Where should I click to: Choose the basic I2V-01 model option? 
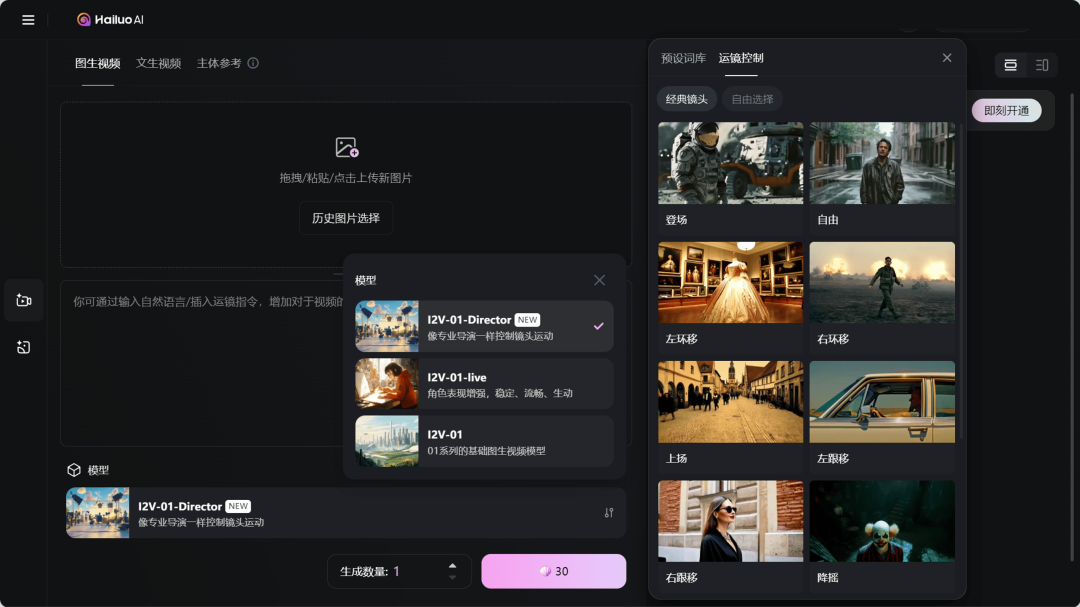(x=484, y=442)
